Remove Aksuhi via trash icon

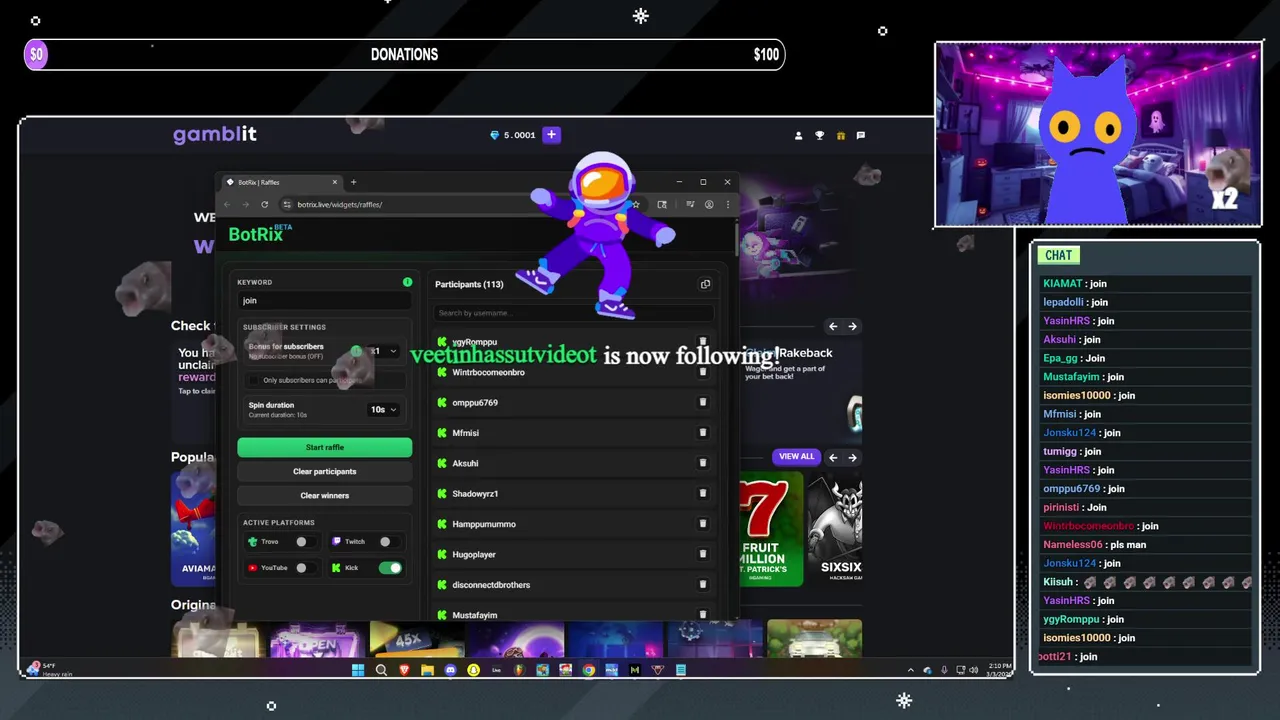tap(703, 463)
